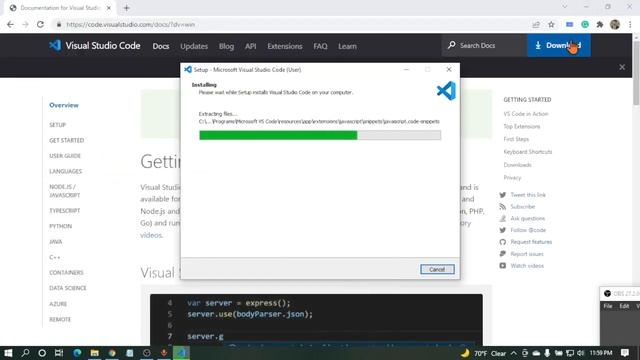Open the Docs navigation item

pos(161,46)
